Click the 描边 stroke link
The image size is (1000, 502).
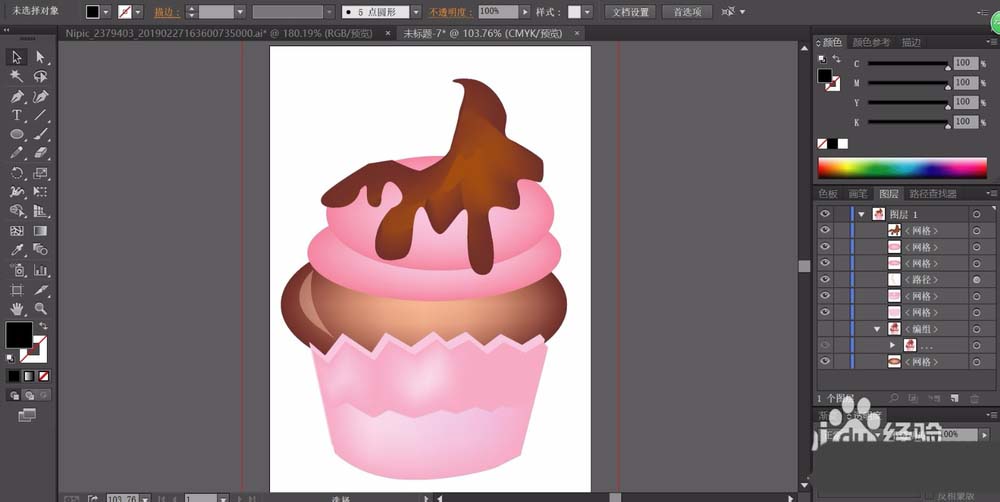coord(166,12)
